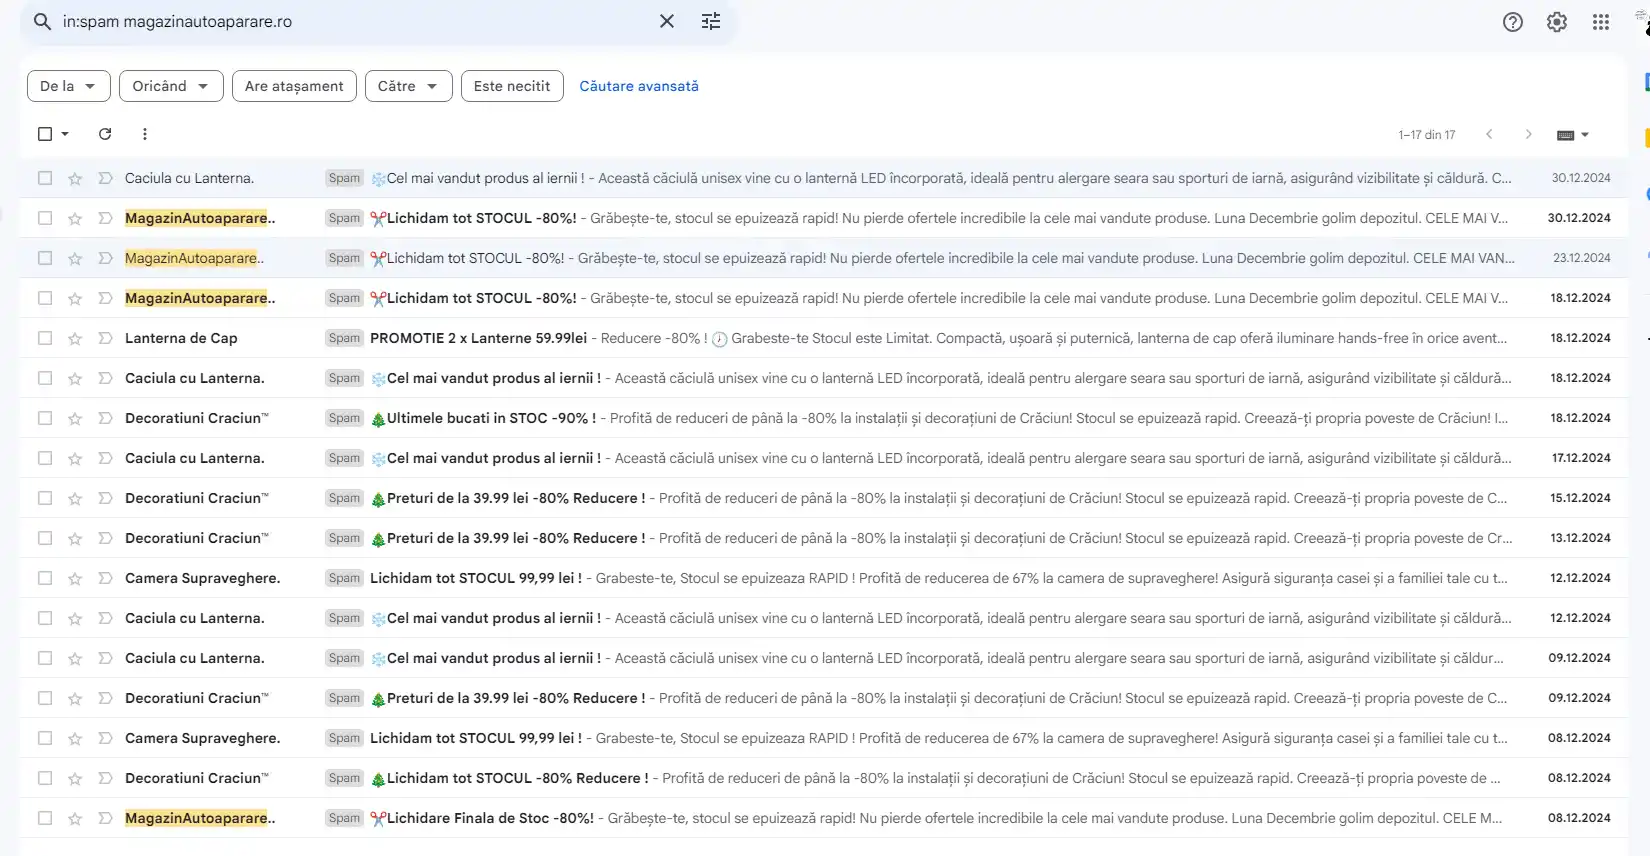
Task: Open 'Căutare avansată' advanced search link
Action: coord(639,86)
